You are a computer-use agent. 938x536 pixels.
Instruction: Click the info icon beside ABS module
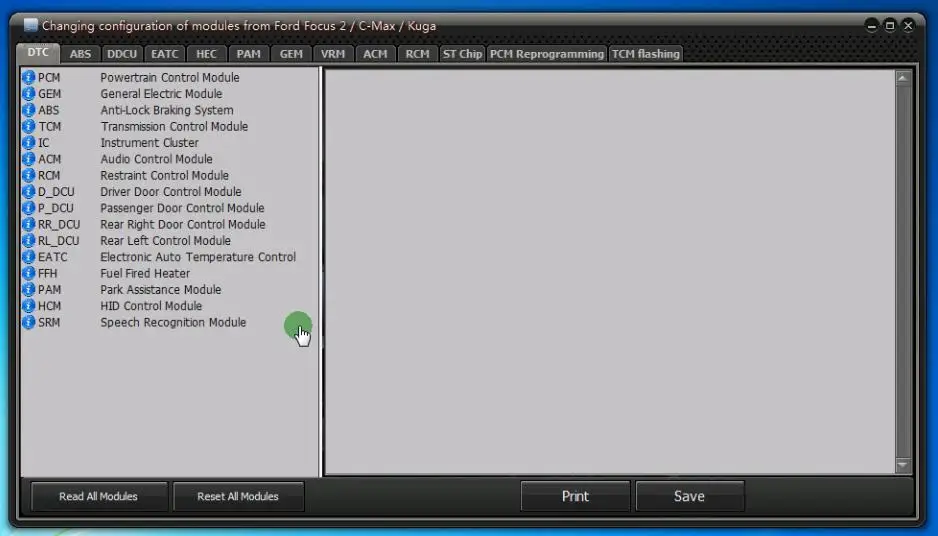click(x=28, y=110)
